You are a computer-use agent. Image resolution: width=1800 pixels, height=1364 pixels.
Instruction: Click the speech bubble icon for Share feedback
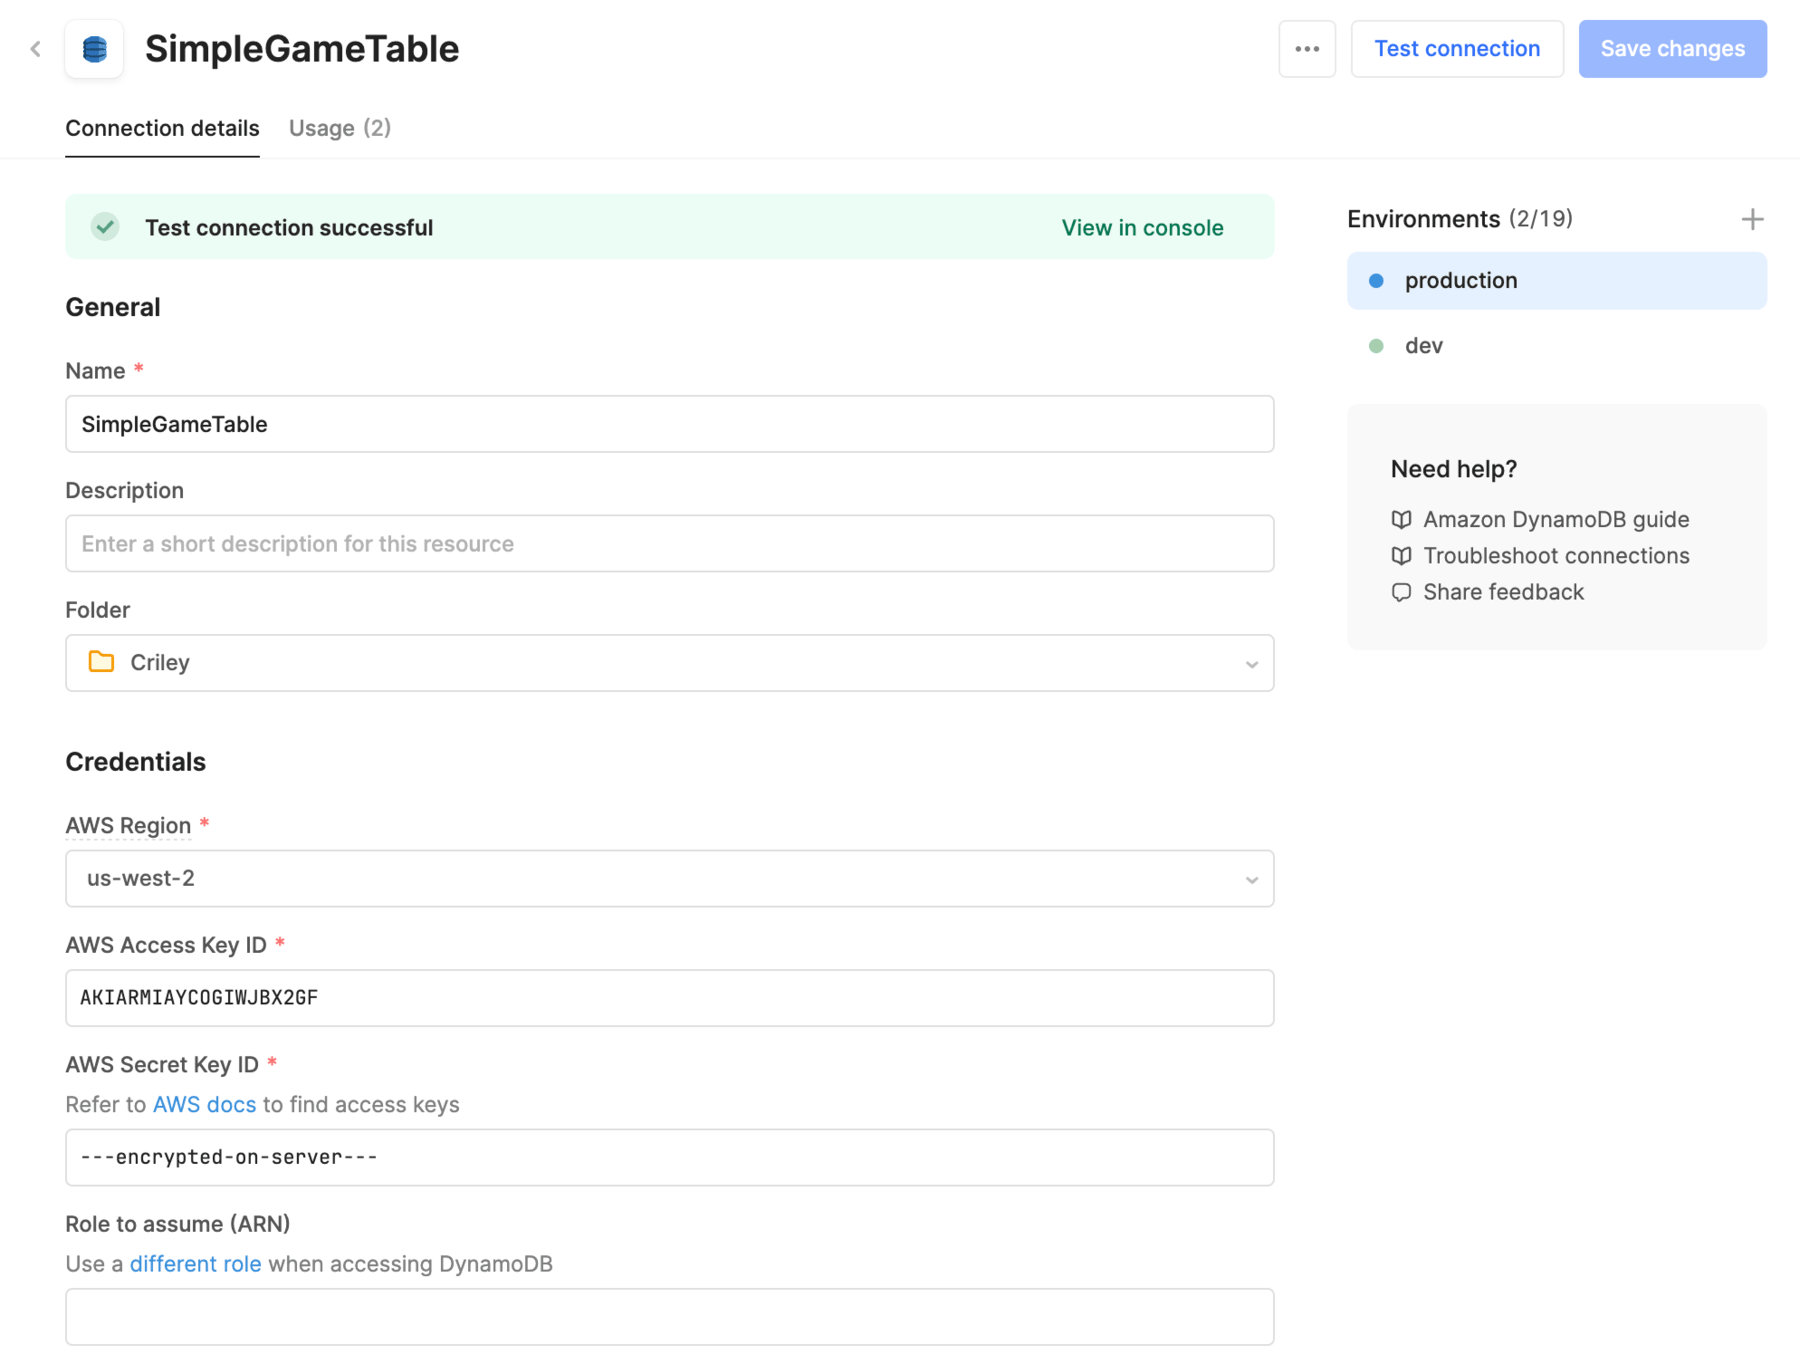click(1401, 593)
